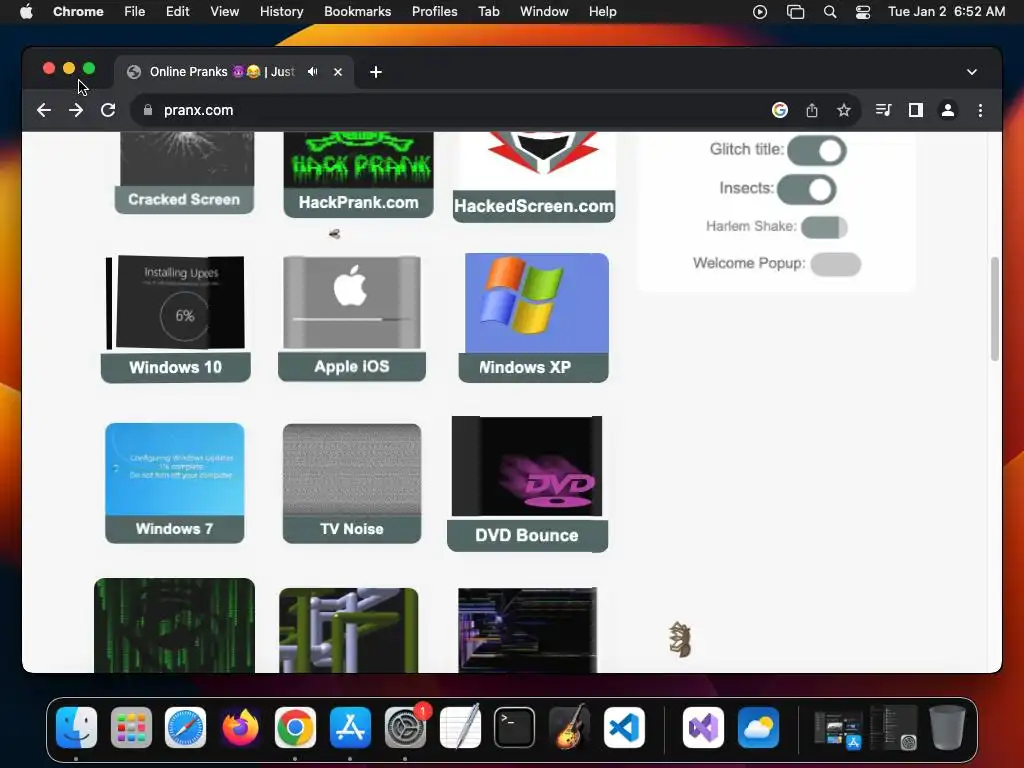Toggle the Harlem Shake switch
1024x768 pixels.
tap(824, 227)
